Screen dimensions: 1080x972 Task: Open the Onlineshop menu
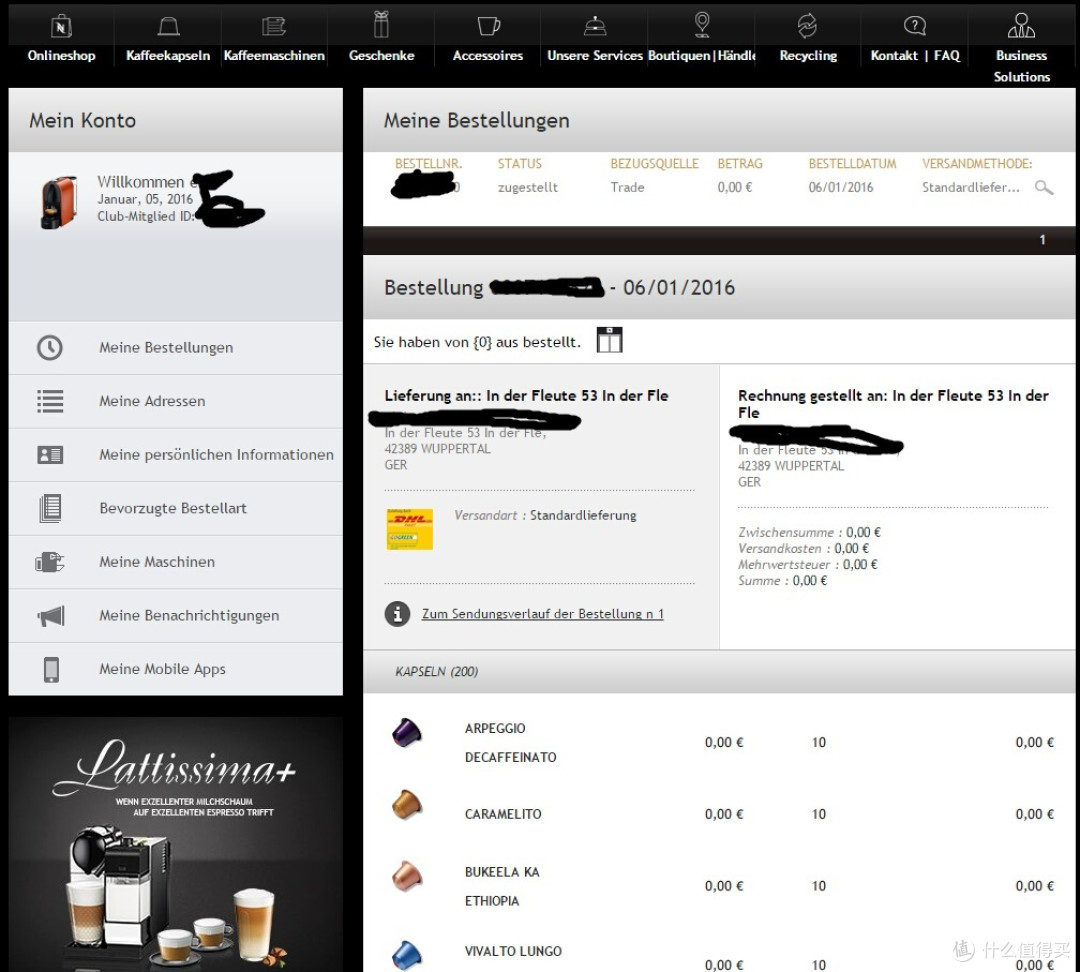(x=61, y=56)
